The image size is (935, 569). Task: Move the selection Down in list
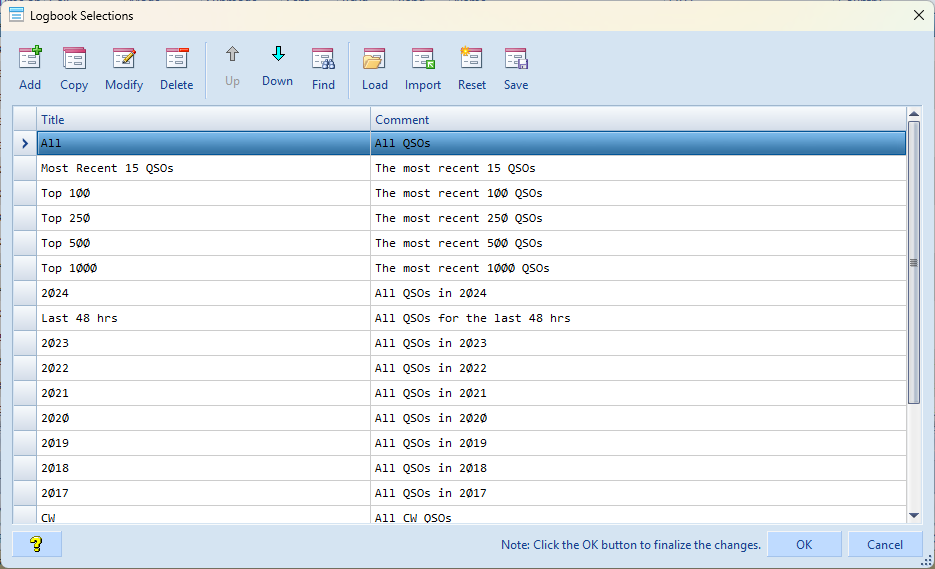pyautogui.click(x=277, y=66)
